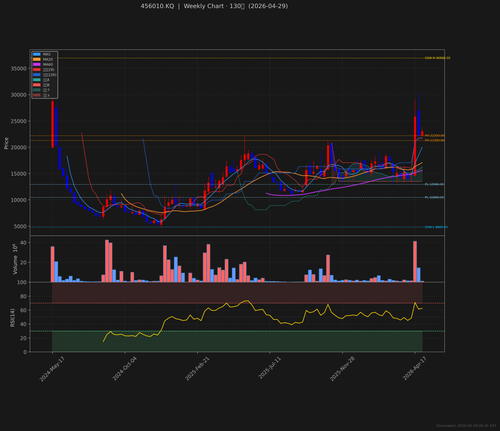Image resolution: width=500 pixels, height=431 pixels.
Task: Click the 0 tick on the RSI axis
Action: pyautogui.click(x=25, y=352)
